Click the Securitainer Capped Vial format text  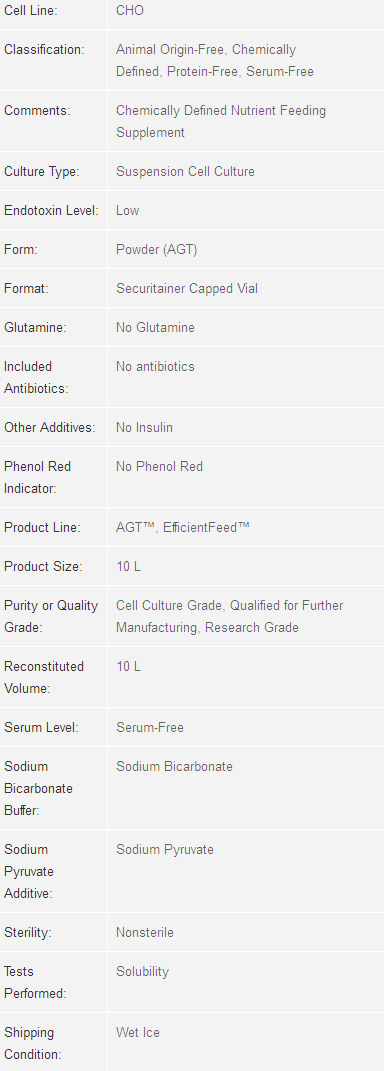[x=187, y=288]
